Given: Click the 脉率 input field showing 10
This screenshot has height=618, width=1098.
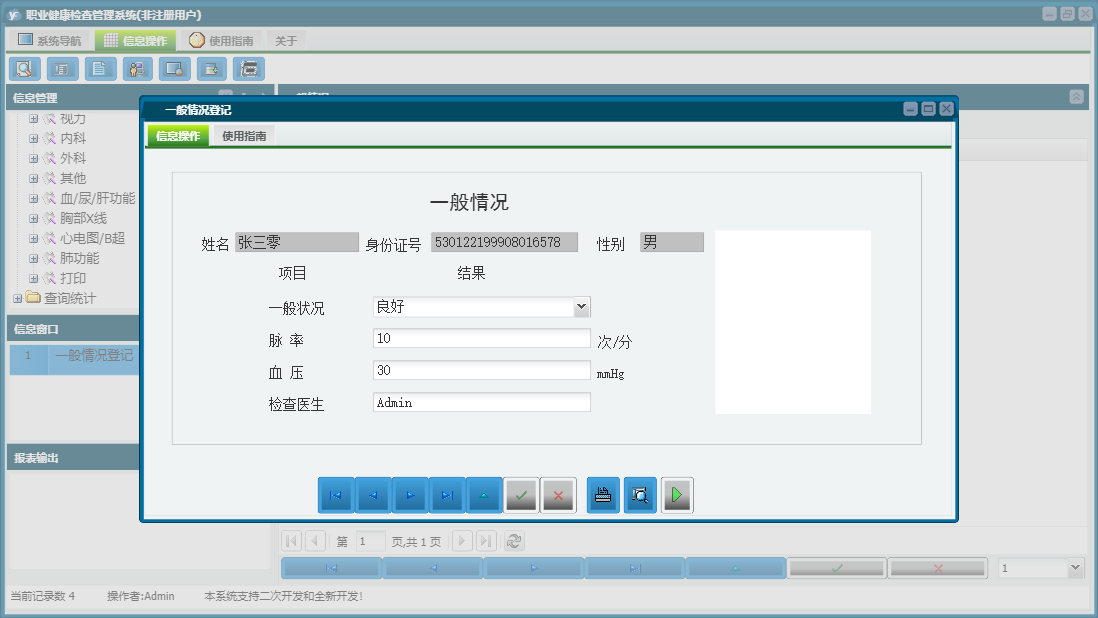Looking at the screenshot, I should click(480, 338).
